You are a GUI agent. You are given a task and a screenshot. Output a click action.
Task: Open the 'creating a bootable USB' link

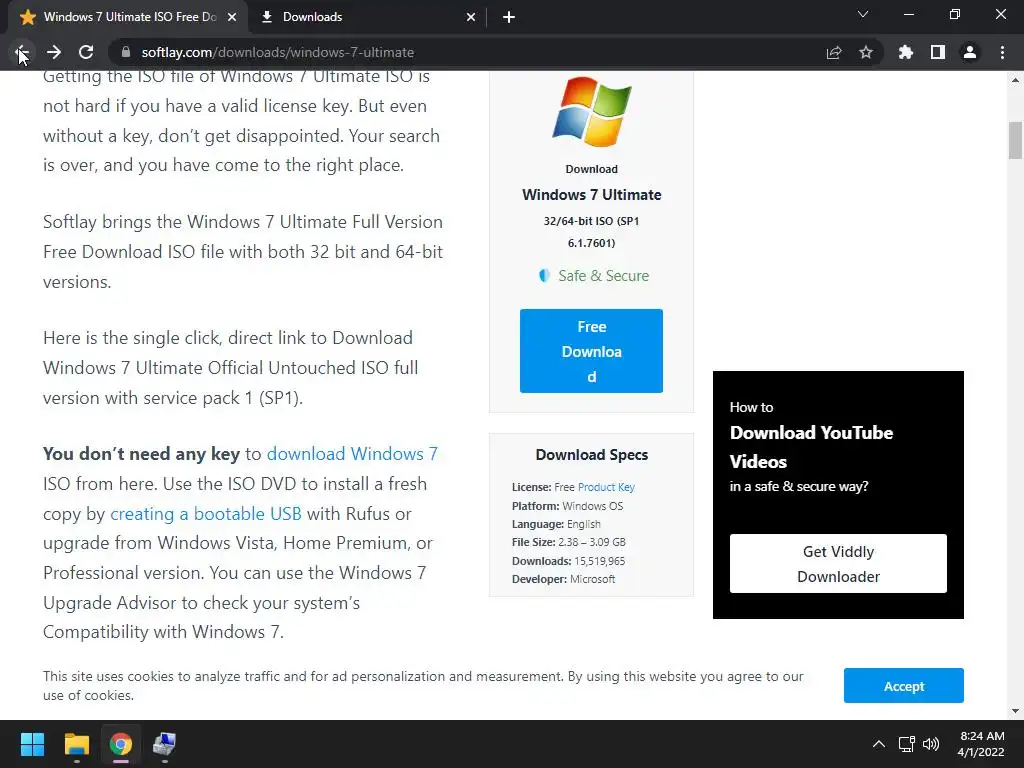pyautogui.click(x=206, y=514)
